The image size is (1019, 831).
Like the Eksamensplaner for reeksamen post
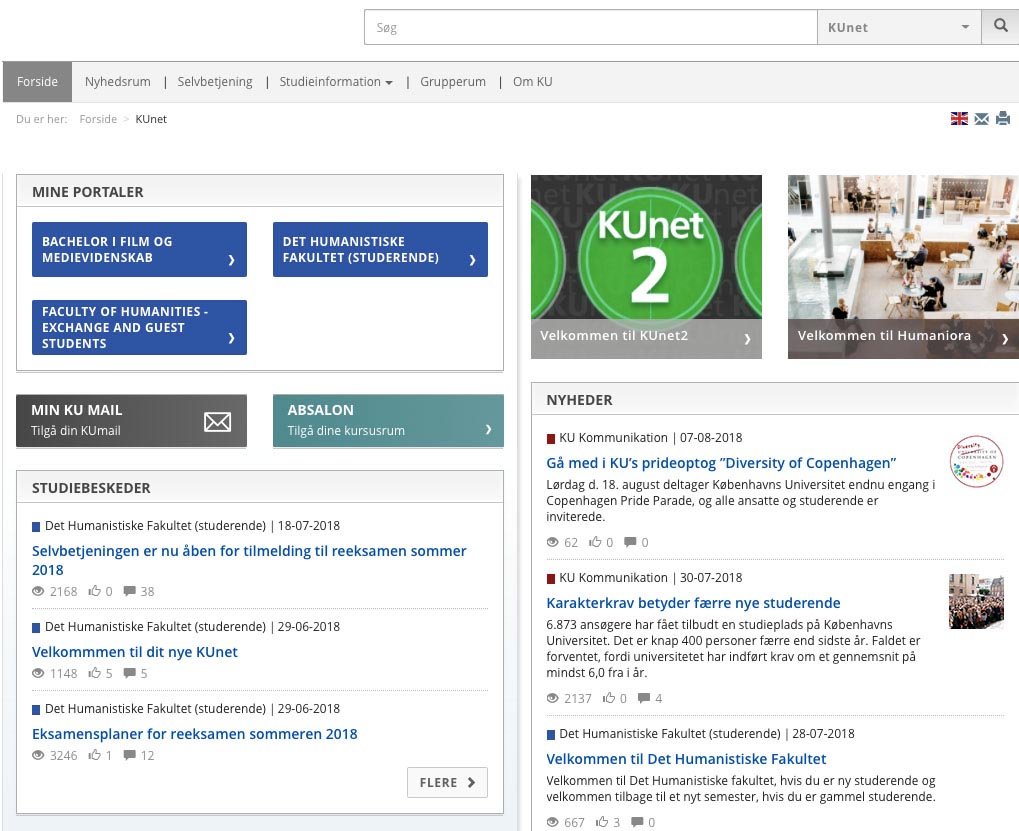(95, 754)
